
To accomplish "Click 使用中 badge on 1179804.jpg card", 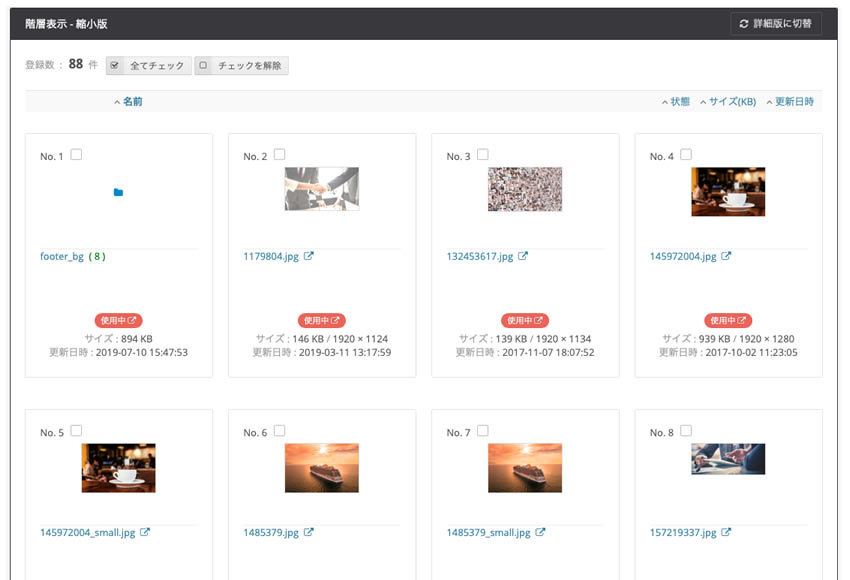I will (321, 320).
